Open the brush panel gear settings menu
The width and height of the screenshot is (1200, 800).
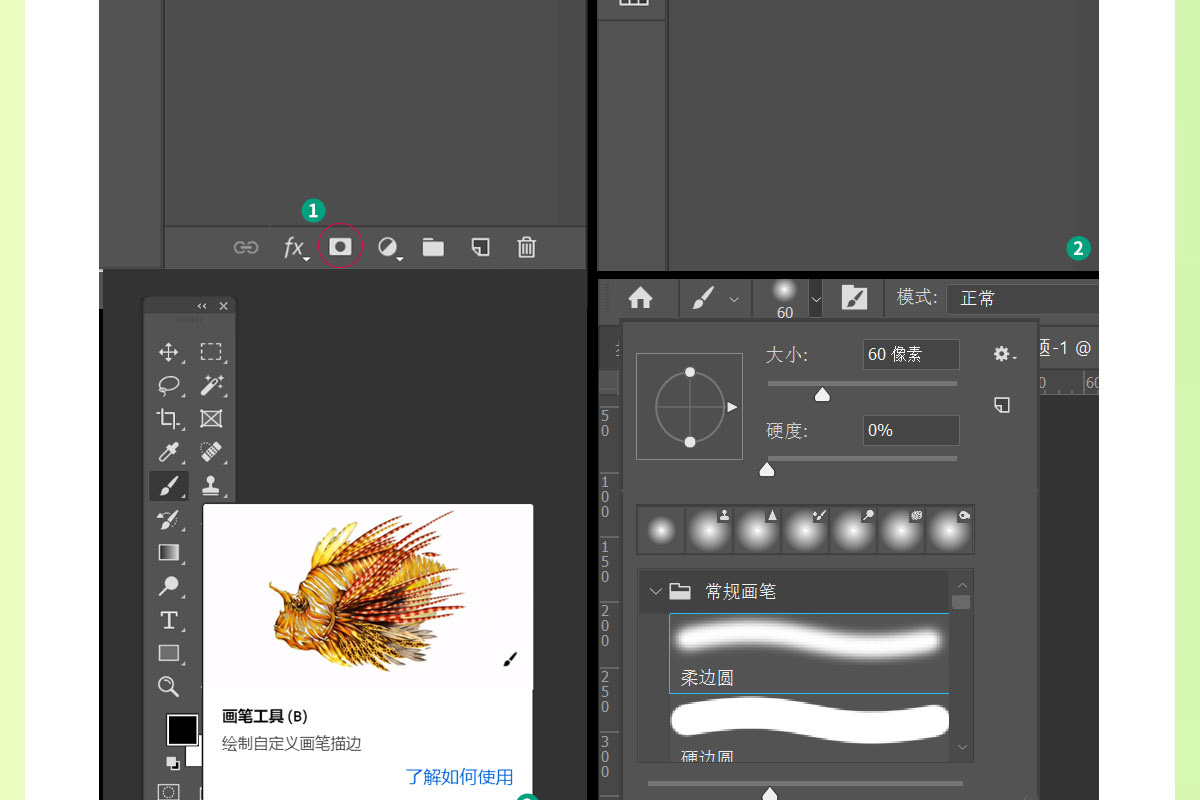pyautogui.click(x=1003, y=354)
